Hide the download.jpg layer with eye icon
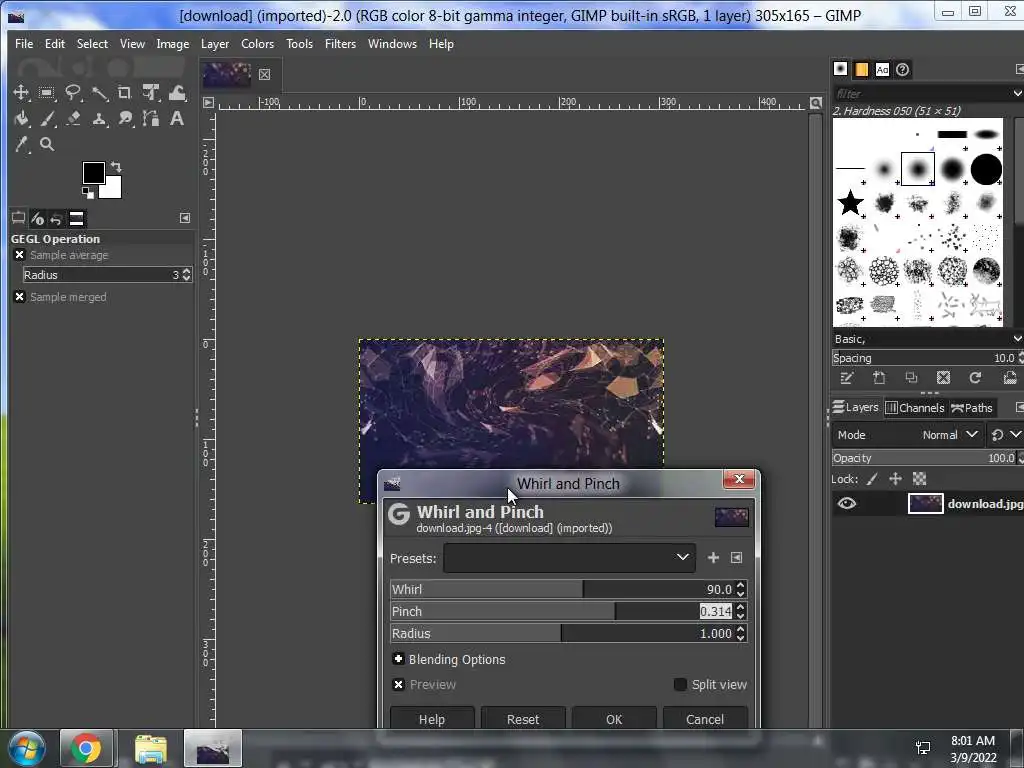 tap(847, 504)
